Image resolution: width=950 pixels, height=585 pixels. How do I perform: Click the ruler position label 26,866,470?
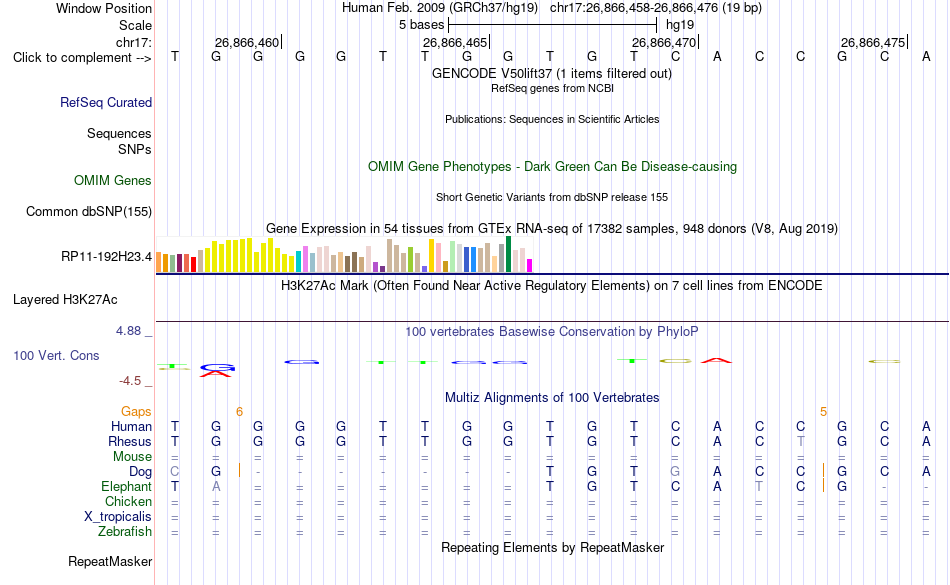tap(664, 42)
